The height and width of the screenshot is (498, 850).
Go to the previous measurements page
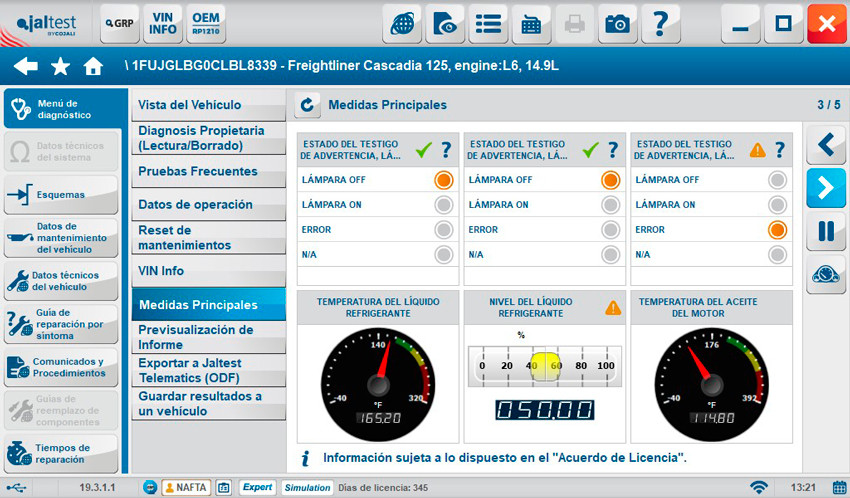826,145
